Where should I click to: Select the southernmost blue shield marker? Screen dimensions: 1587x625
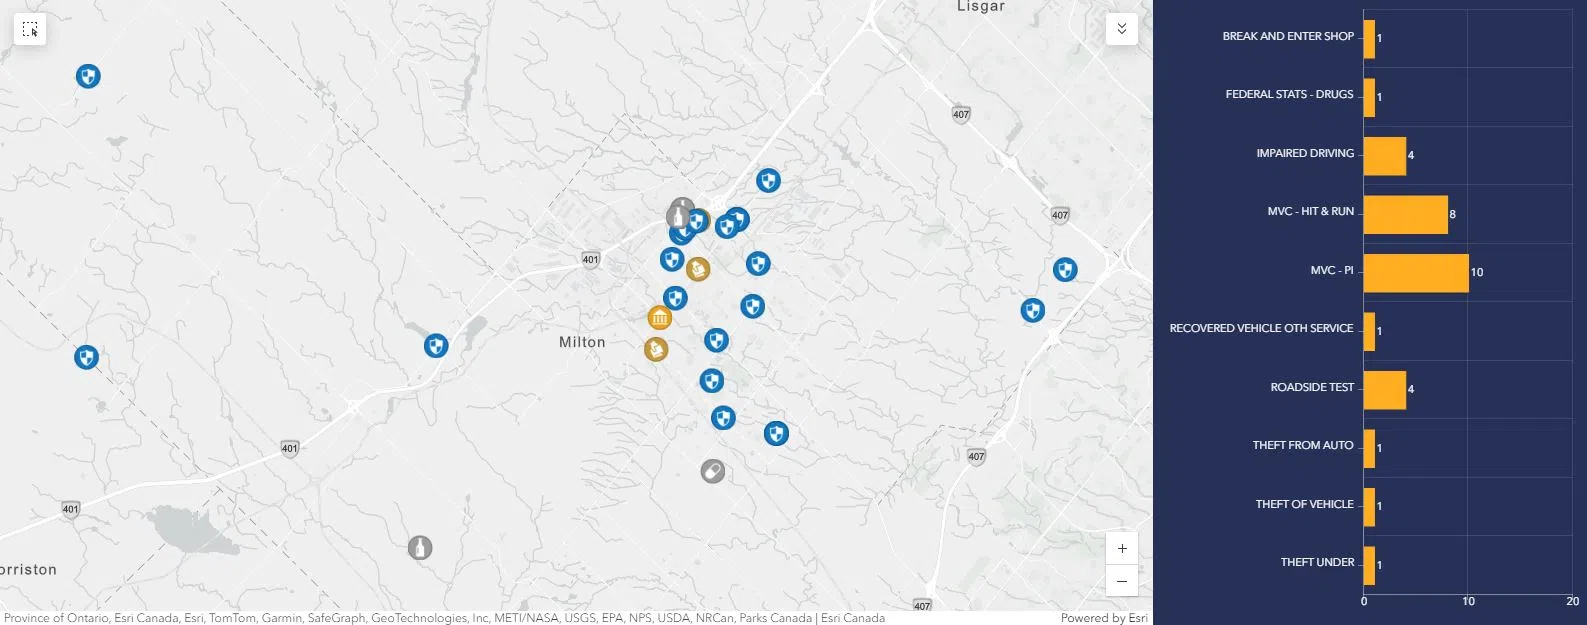pyautogui.click(x=776, y=434)
